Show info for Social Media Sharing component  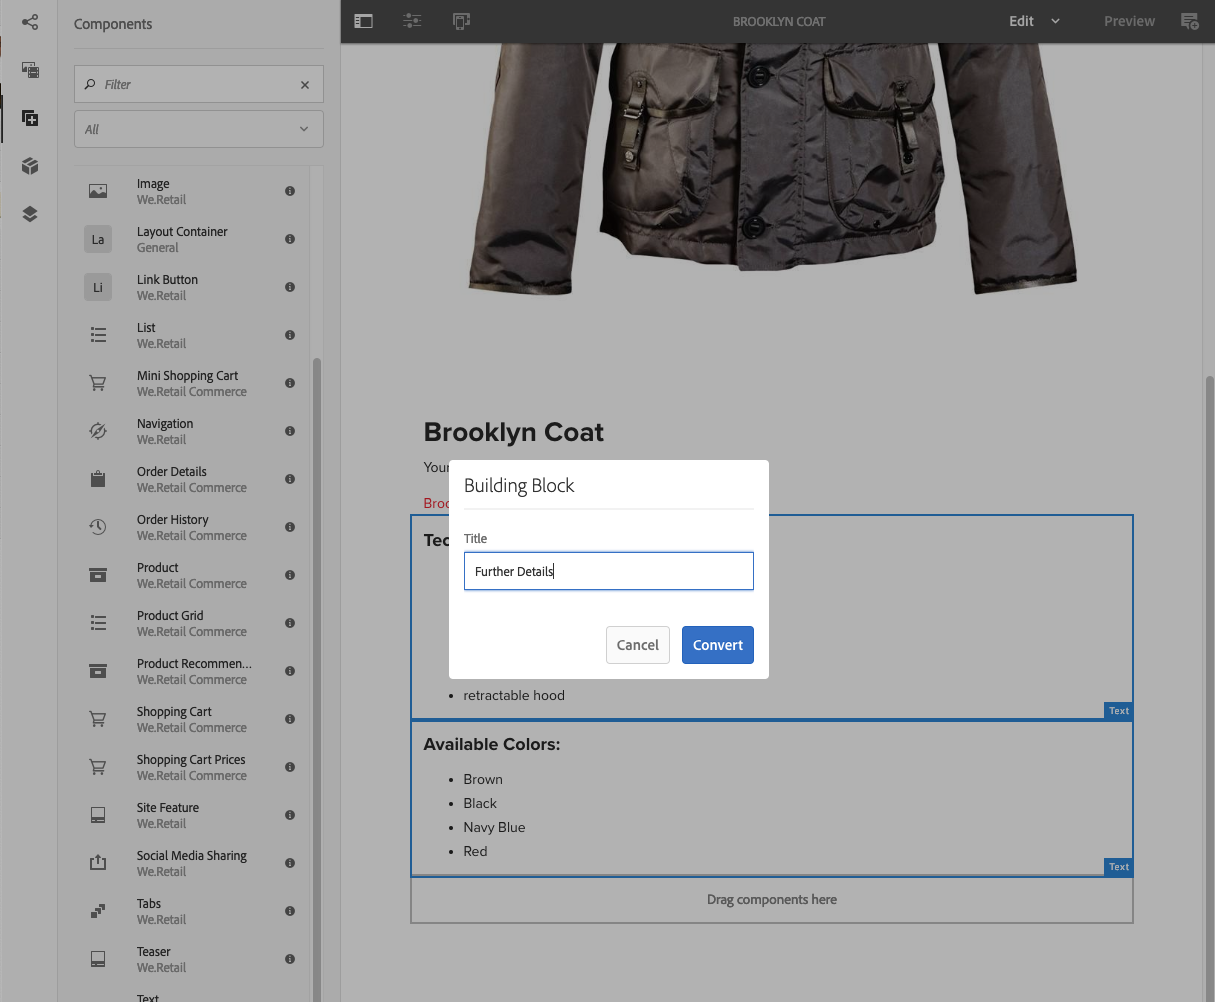click(290, 863)
